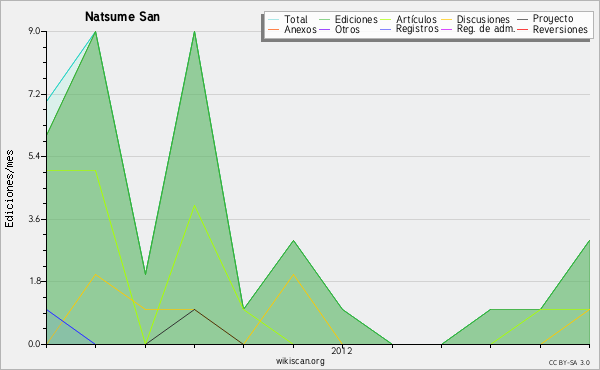The image size is (600, 370).
Task: Click the 3.6 y-axis value
Action: (x=34, y=219)
